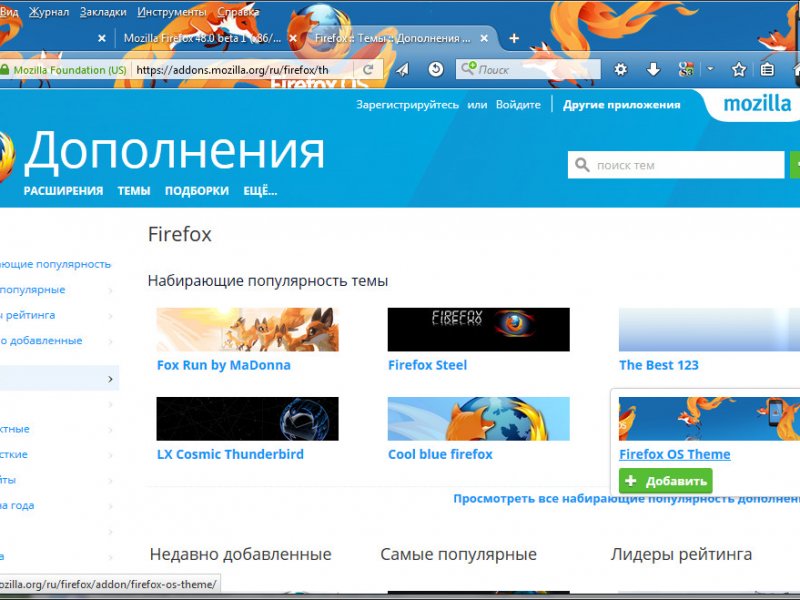Reload the page with the refresh icon

367,69
